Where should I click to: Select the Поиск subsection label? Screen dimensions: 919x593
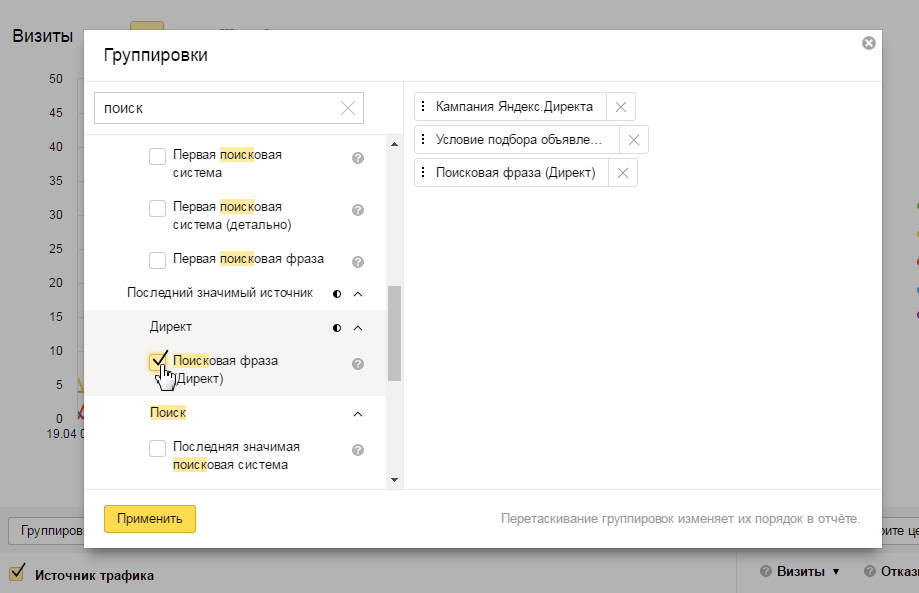coord(168,413)
